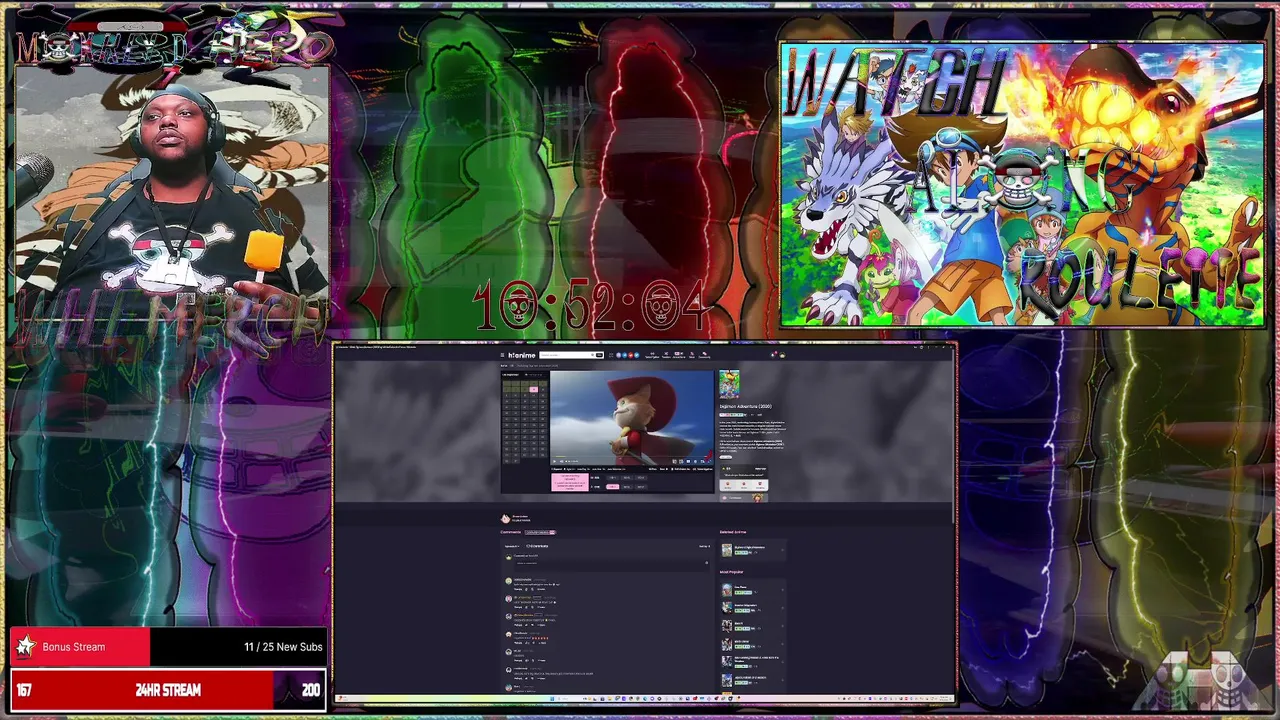Open the Twitter social icon in header
Viewport: 1280px width, 720px height.
point(637,355)
